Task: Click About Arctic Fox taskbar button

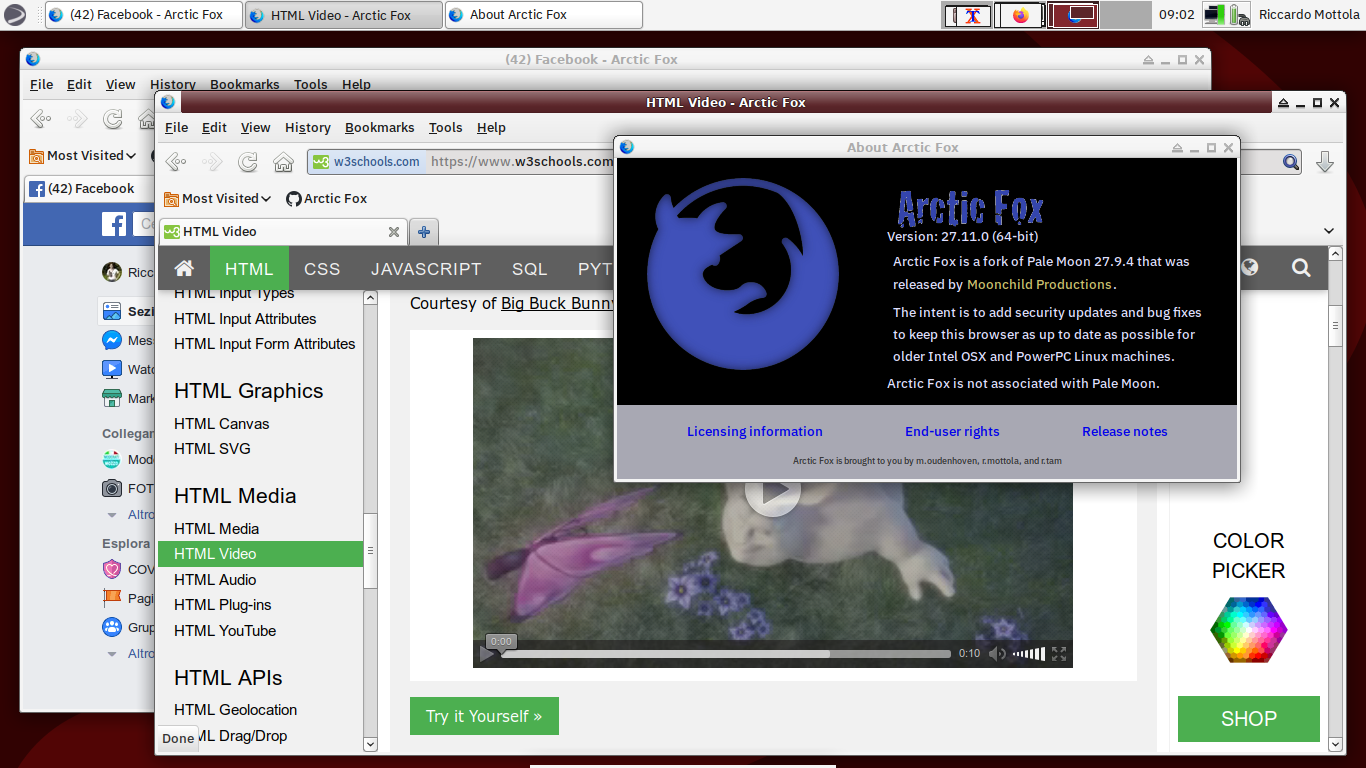Action: tap(543, 15)
